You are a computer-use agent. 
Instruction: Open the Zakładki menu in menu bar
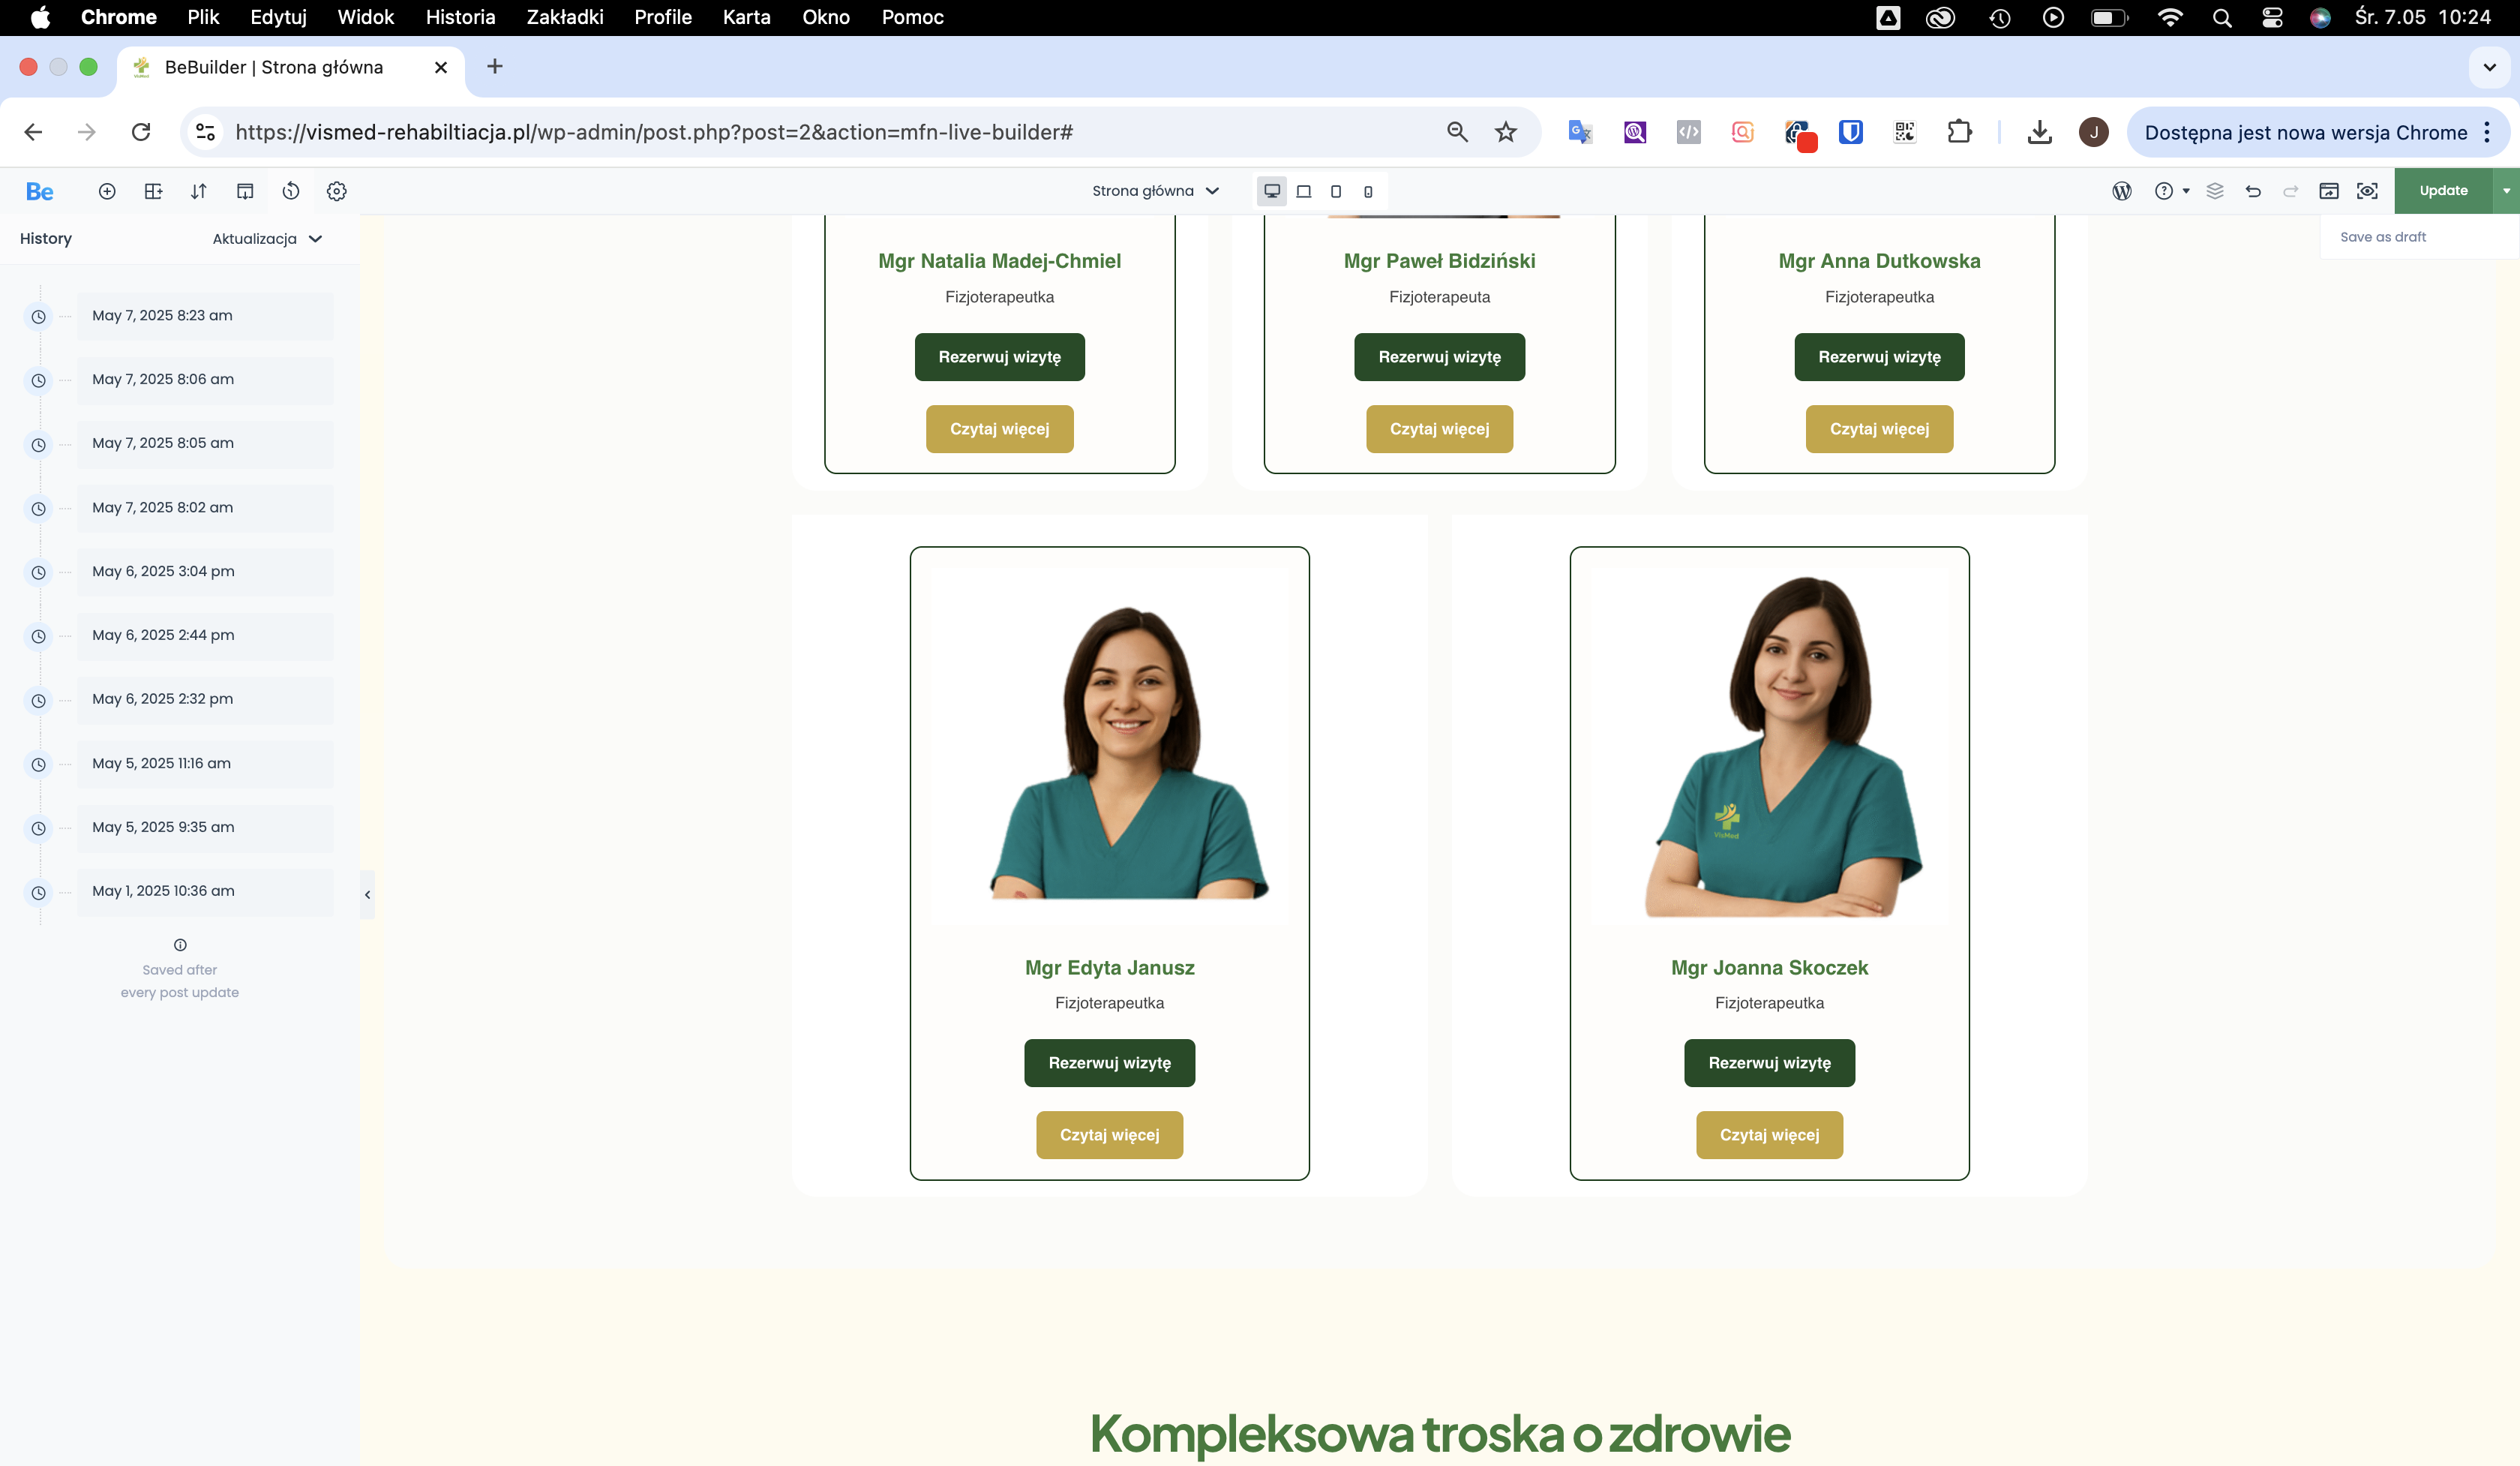pos(565,17)
